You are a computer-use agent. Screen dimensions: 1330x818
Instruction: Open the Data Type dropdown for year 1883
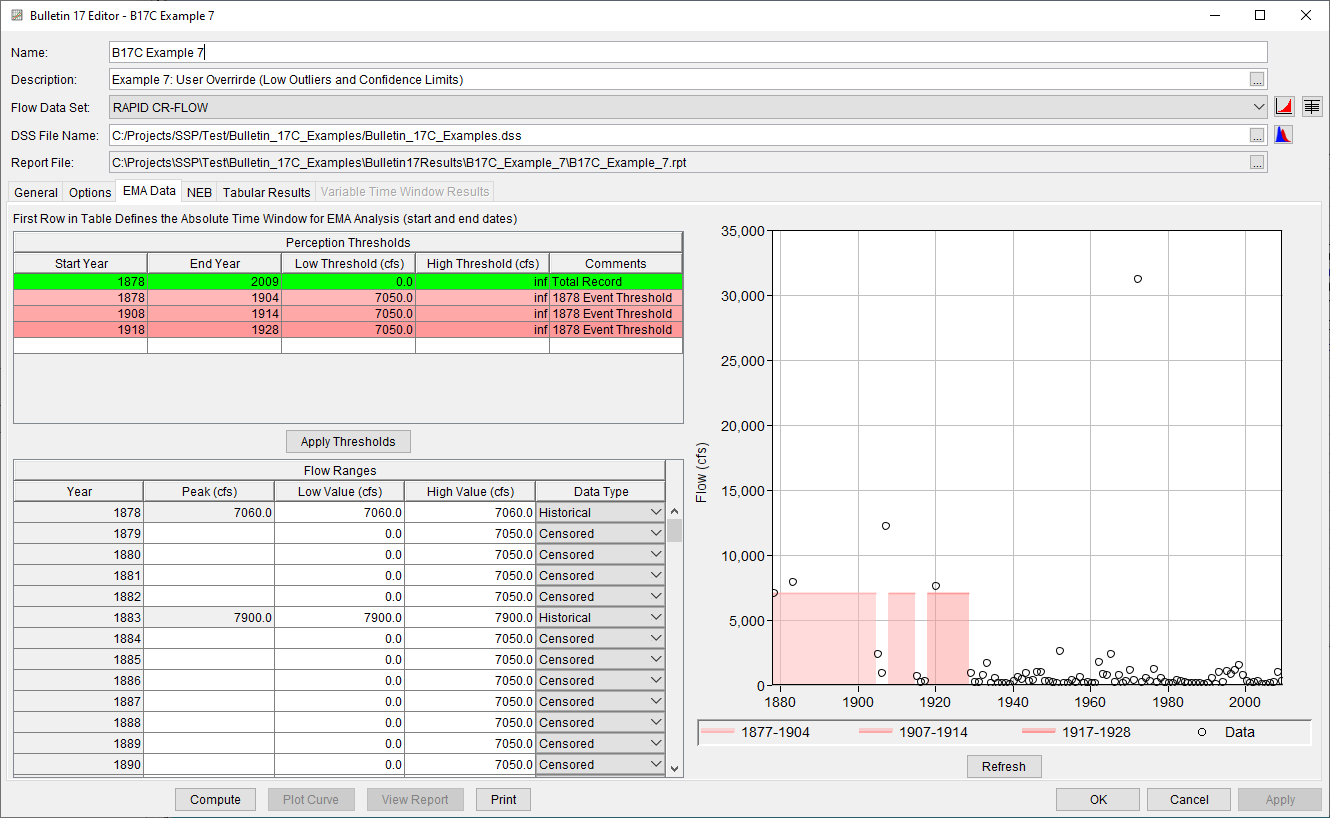click(x=655, y=617)
